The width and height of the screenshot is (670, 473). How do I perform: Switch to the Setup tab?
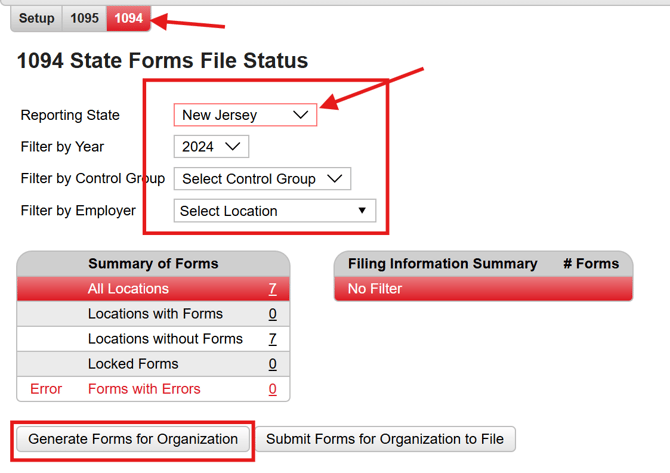(x=37, y=18)
